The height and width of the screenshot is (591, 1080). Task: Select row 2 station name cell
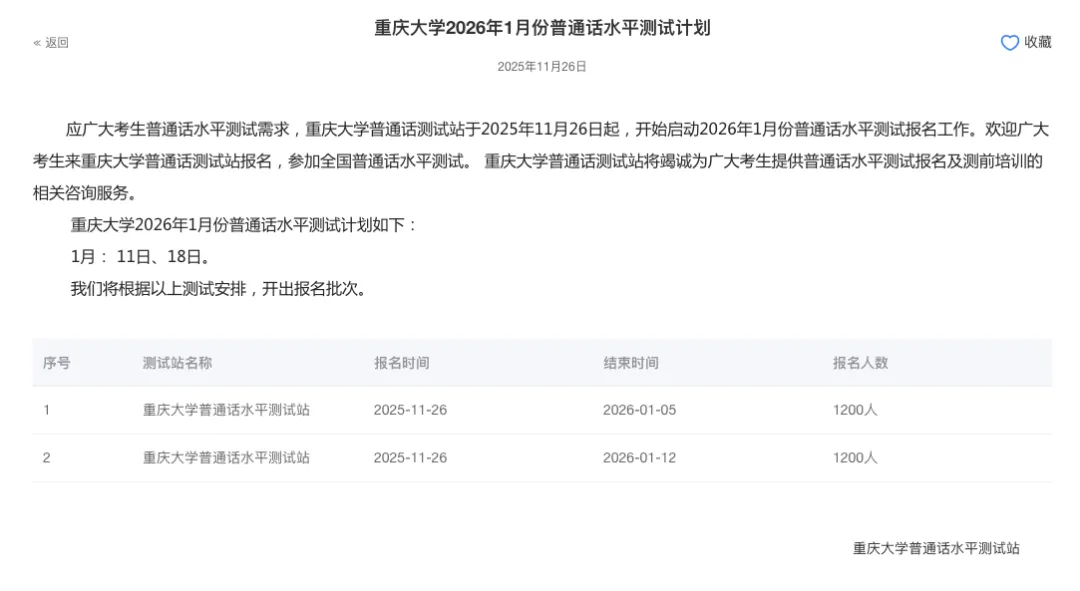tap(226, 457)
